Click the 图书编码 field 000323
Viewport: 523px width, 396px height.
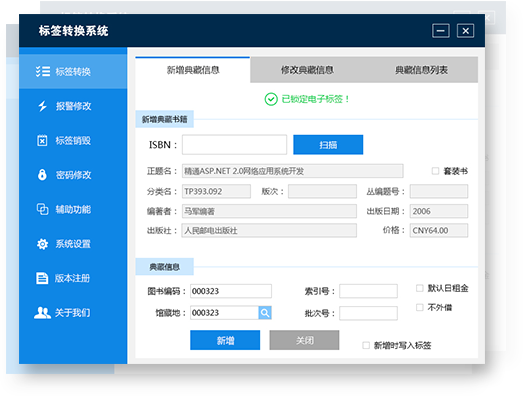tap(231, 291)
